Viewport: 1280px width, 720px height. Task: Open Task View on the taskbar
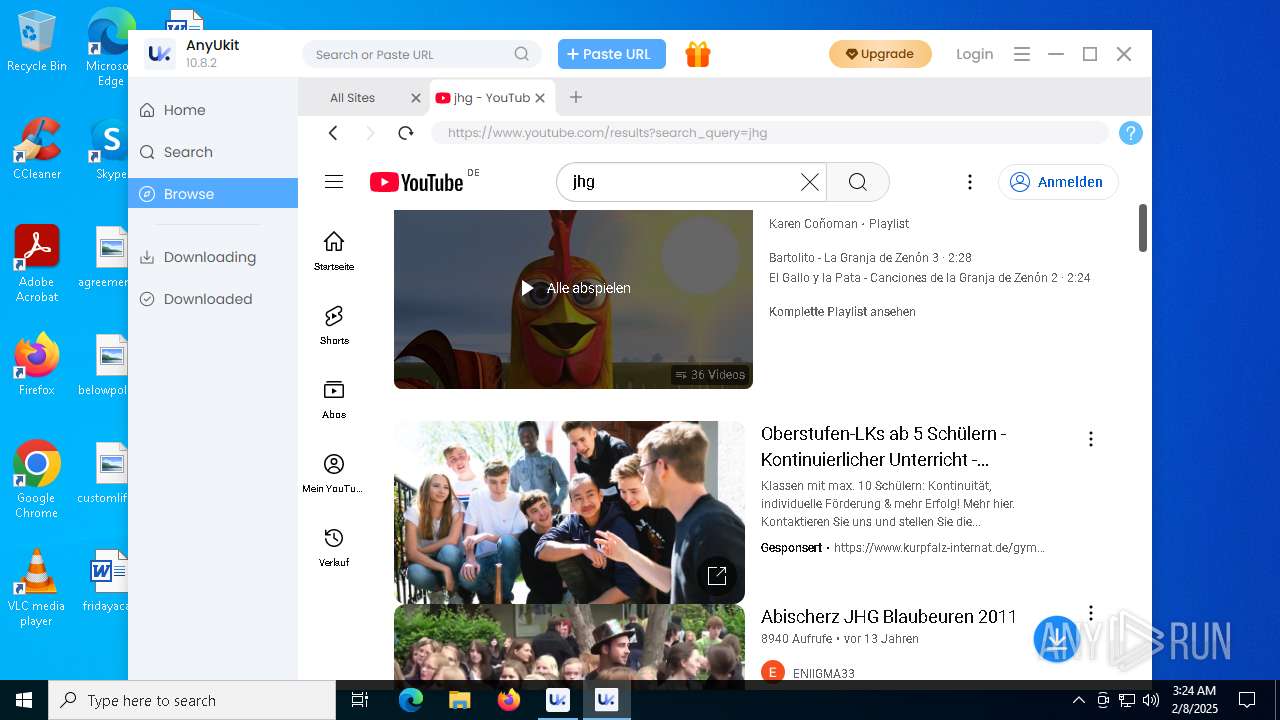(360, 700)
